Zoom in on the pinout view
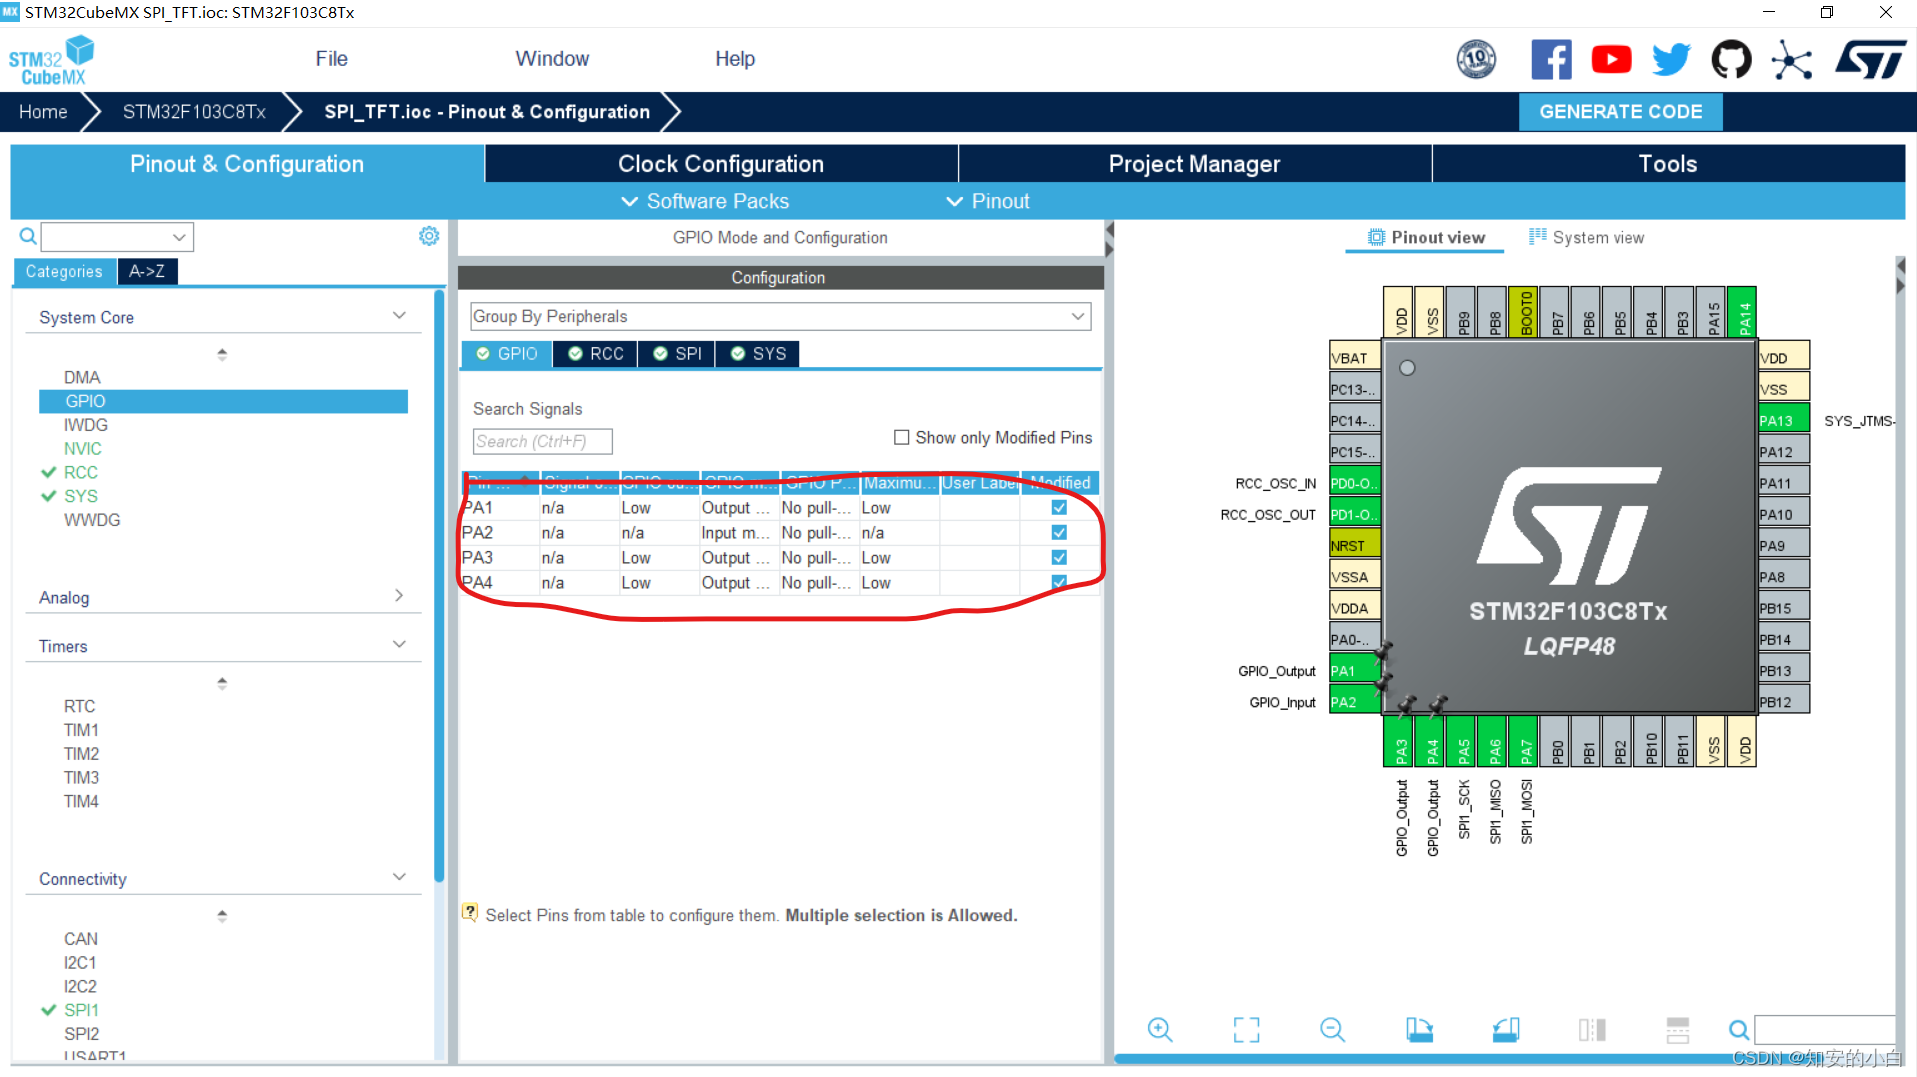Viewport: 1917px width, 1077px height. [1160, 1029]
